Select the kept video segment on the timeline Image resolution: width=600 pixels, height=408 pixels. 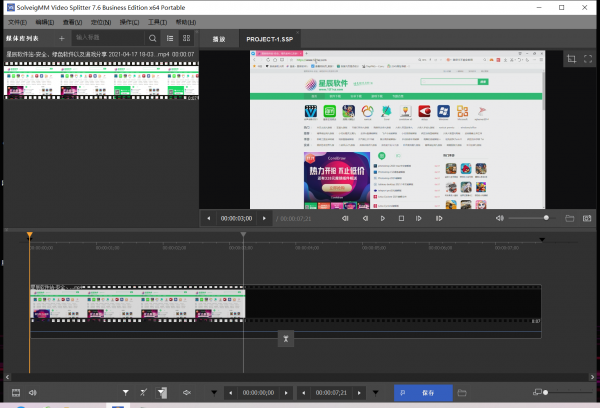[137, 304]
